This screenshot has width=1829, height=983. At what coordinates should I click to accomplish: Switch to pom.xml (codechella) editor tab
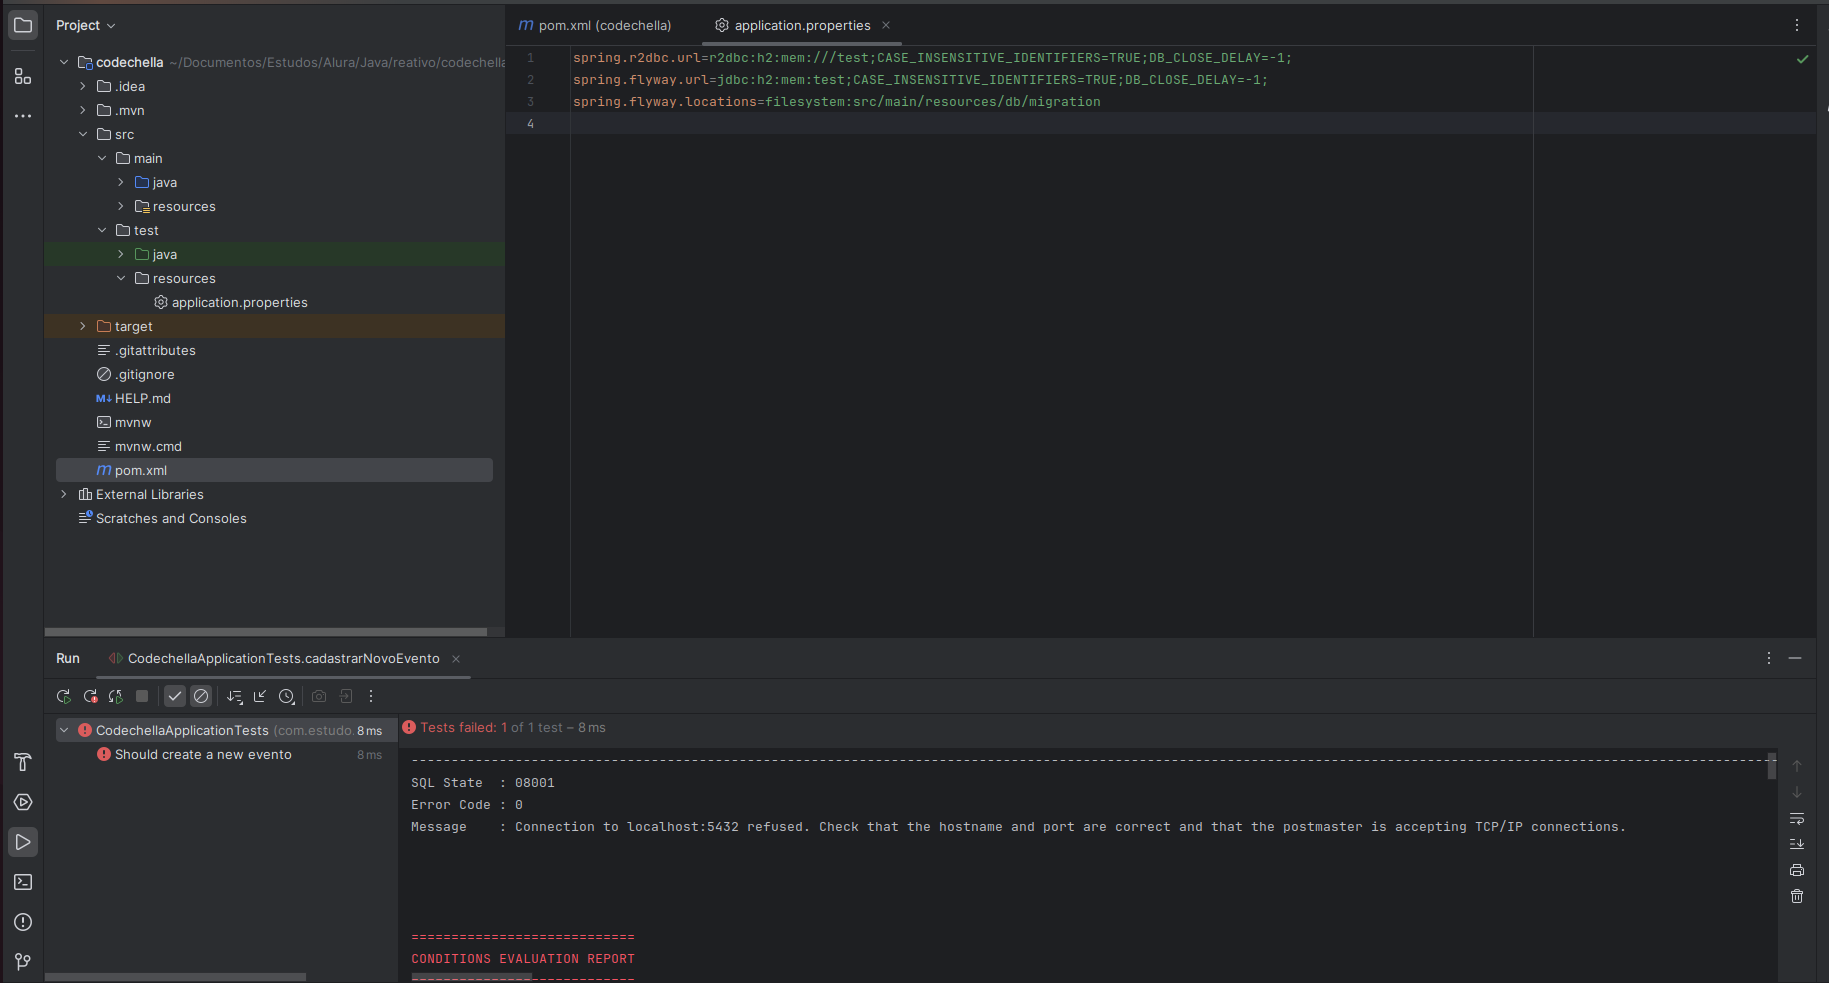point(595,25)
